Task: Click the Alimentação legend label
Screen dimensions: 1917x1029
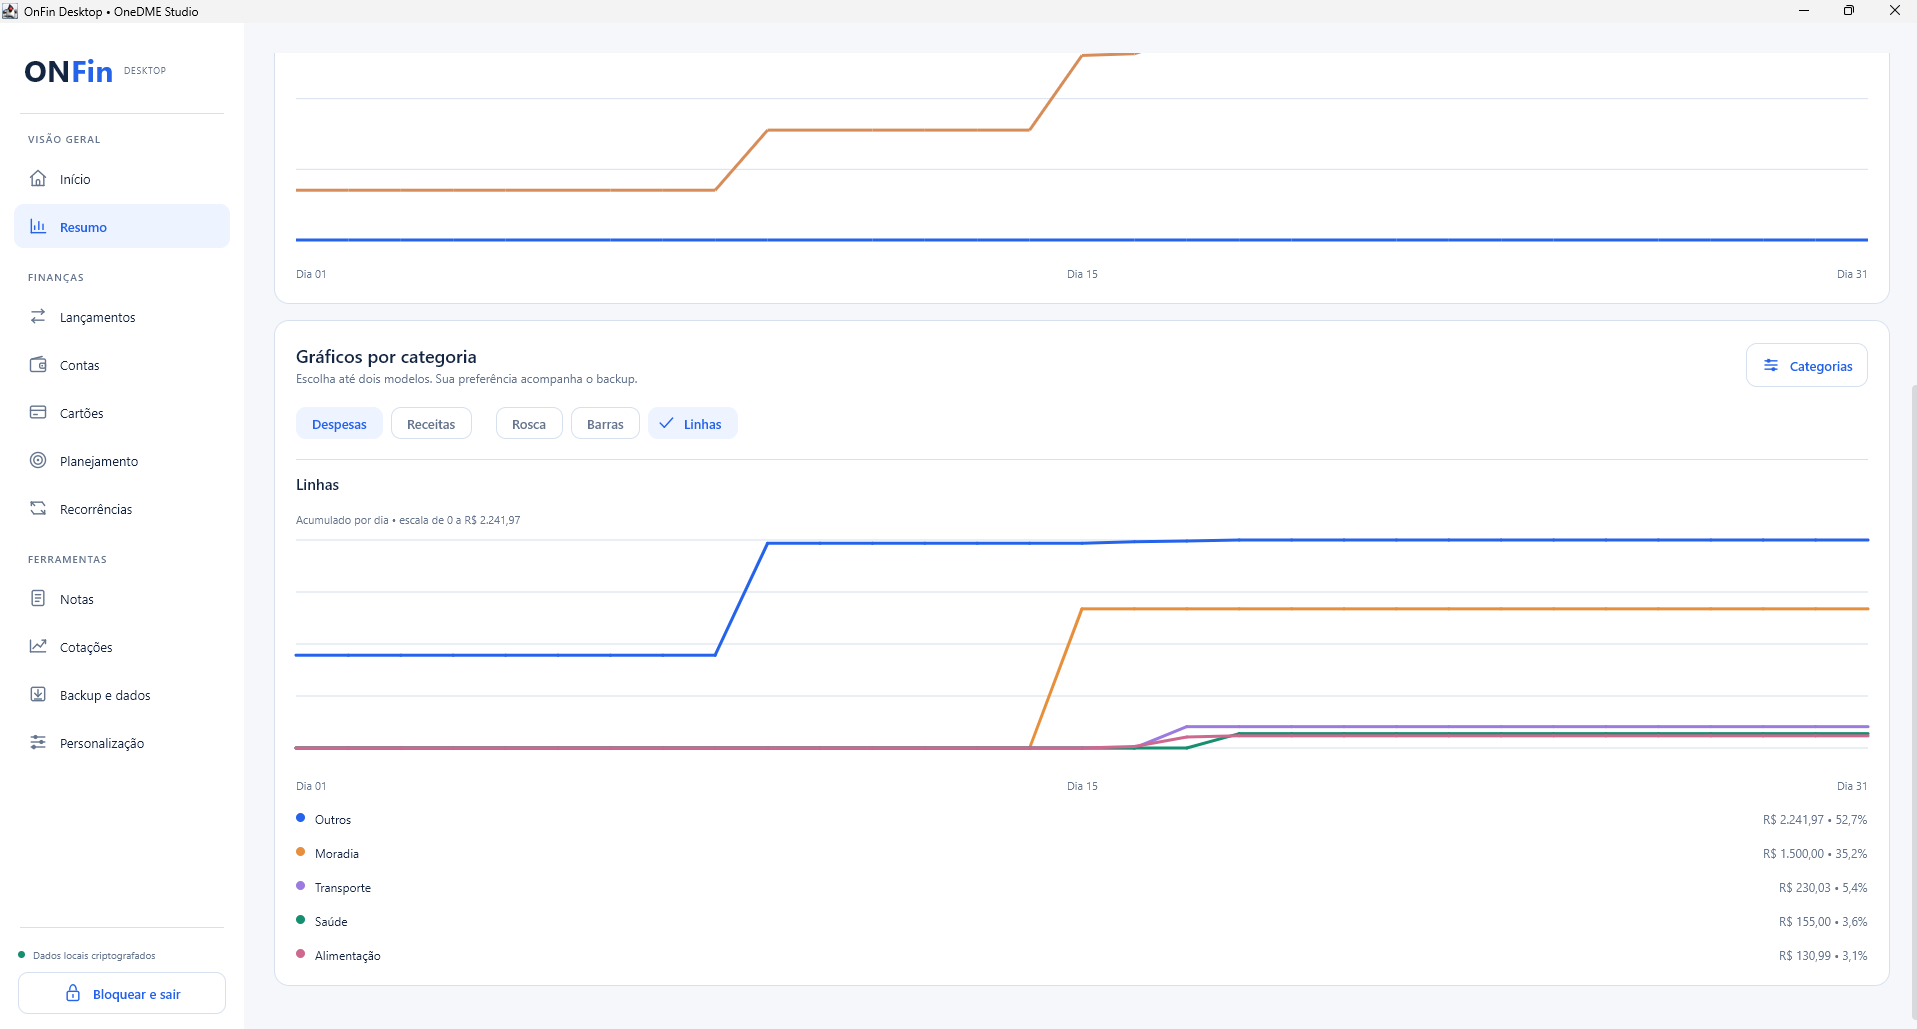Action: click(x=347, y=955)
